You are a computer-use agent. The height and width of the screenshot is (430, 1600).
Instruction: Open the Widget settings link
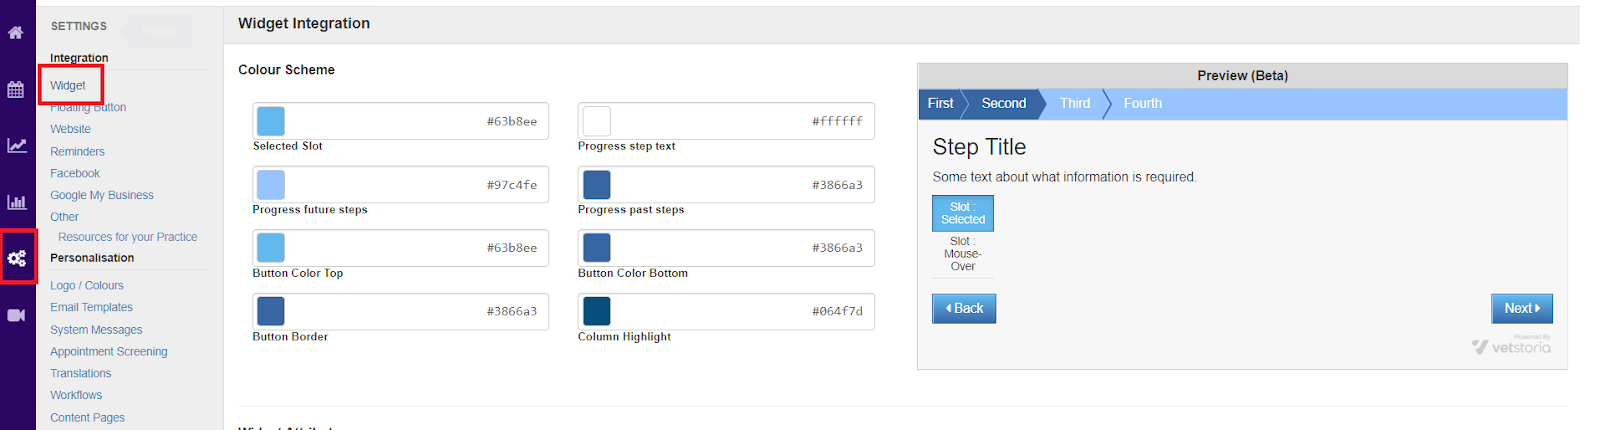coord(68,85)
